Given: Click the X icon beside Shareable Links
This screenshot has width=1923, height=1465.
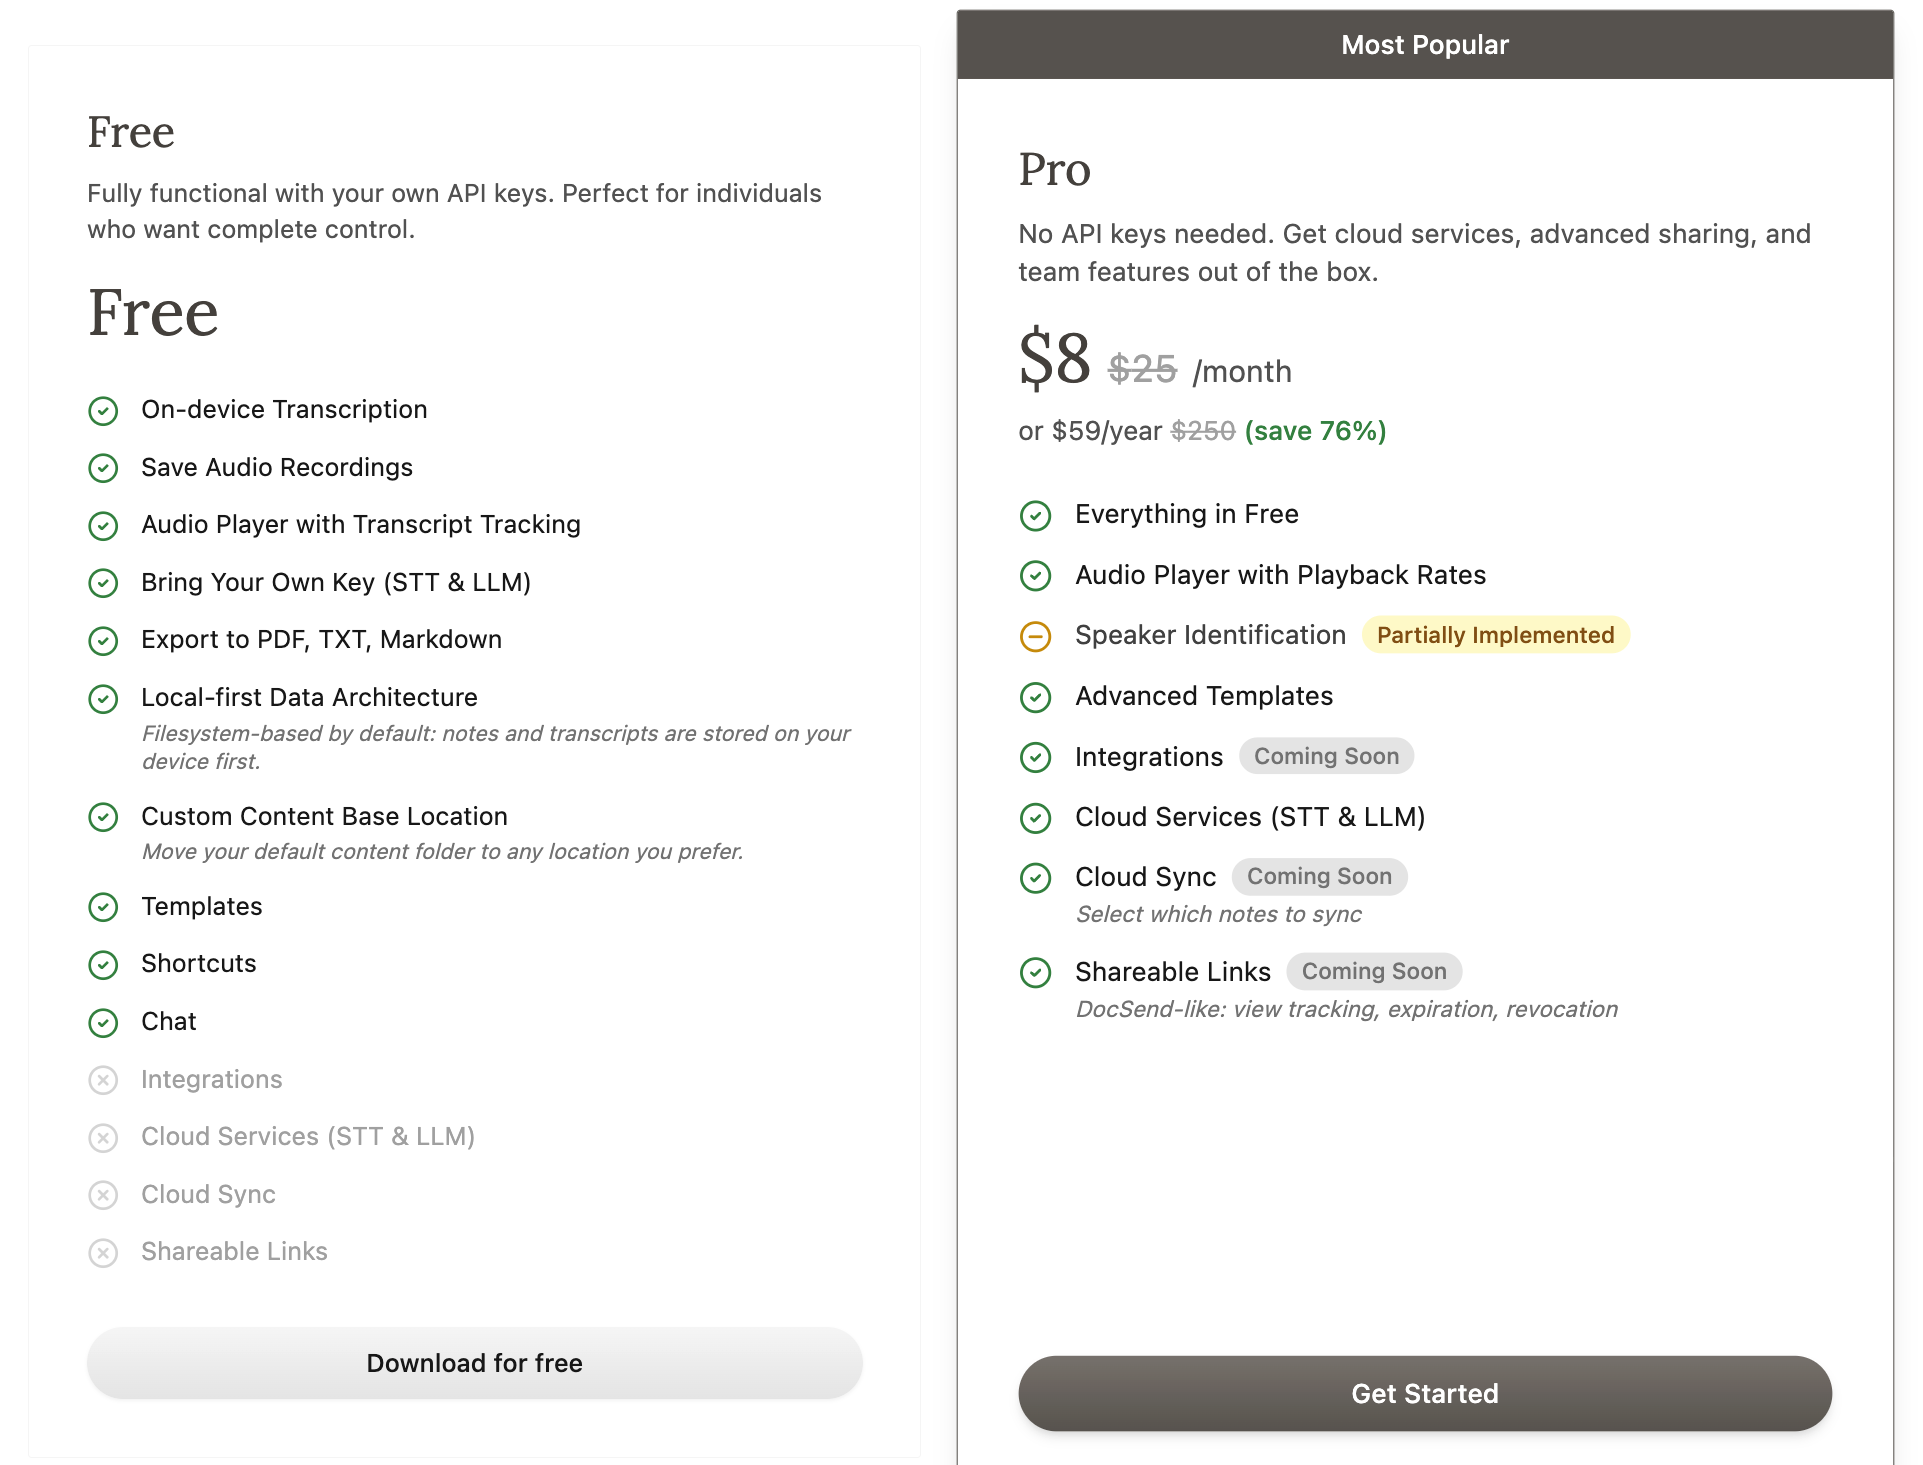Looking at the screenshot, I should pos(104,1252).
